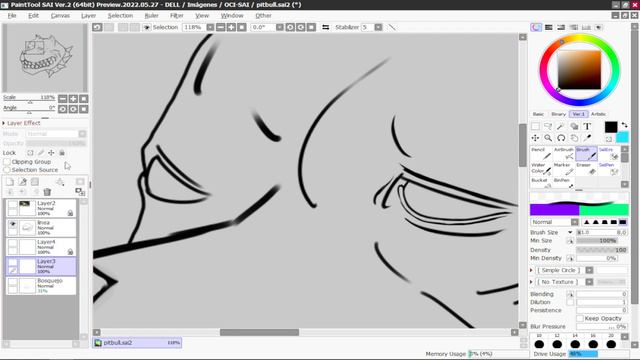Select the Lasso tool
This screenshot has height=360, width=640.
pos(548,127)
